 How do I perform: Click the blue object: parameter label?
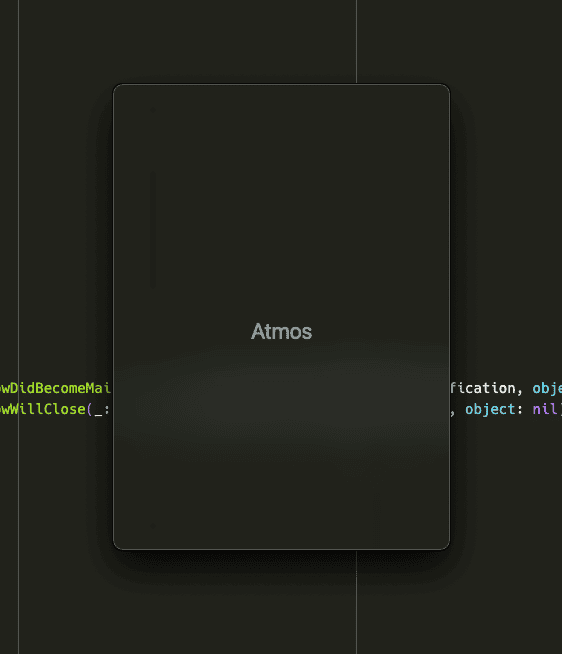[x=494, y=410]
